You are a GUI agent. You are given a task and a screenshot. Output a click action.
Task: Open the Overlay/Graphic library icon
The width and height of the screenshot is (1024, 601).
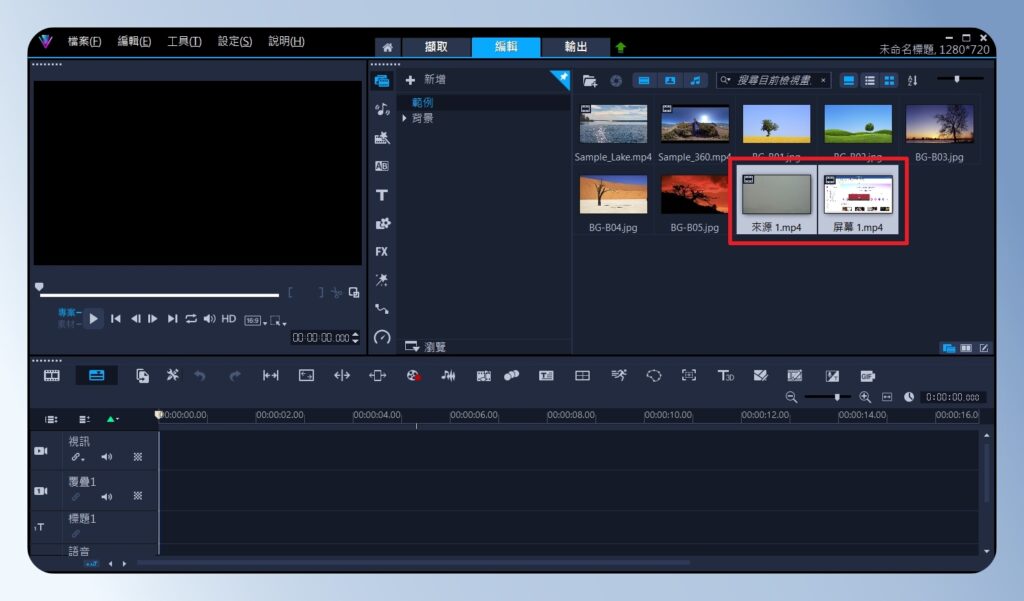click(x=383, y=223)
